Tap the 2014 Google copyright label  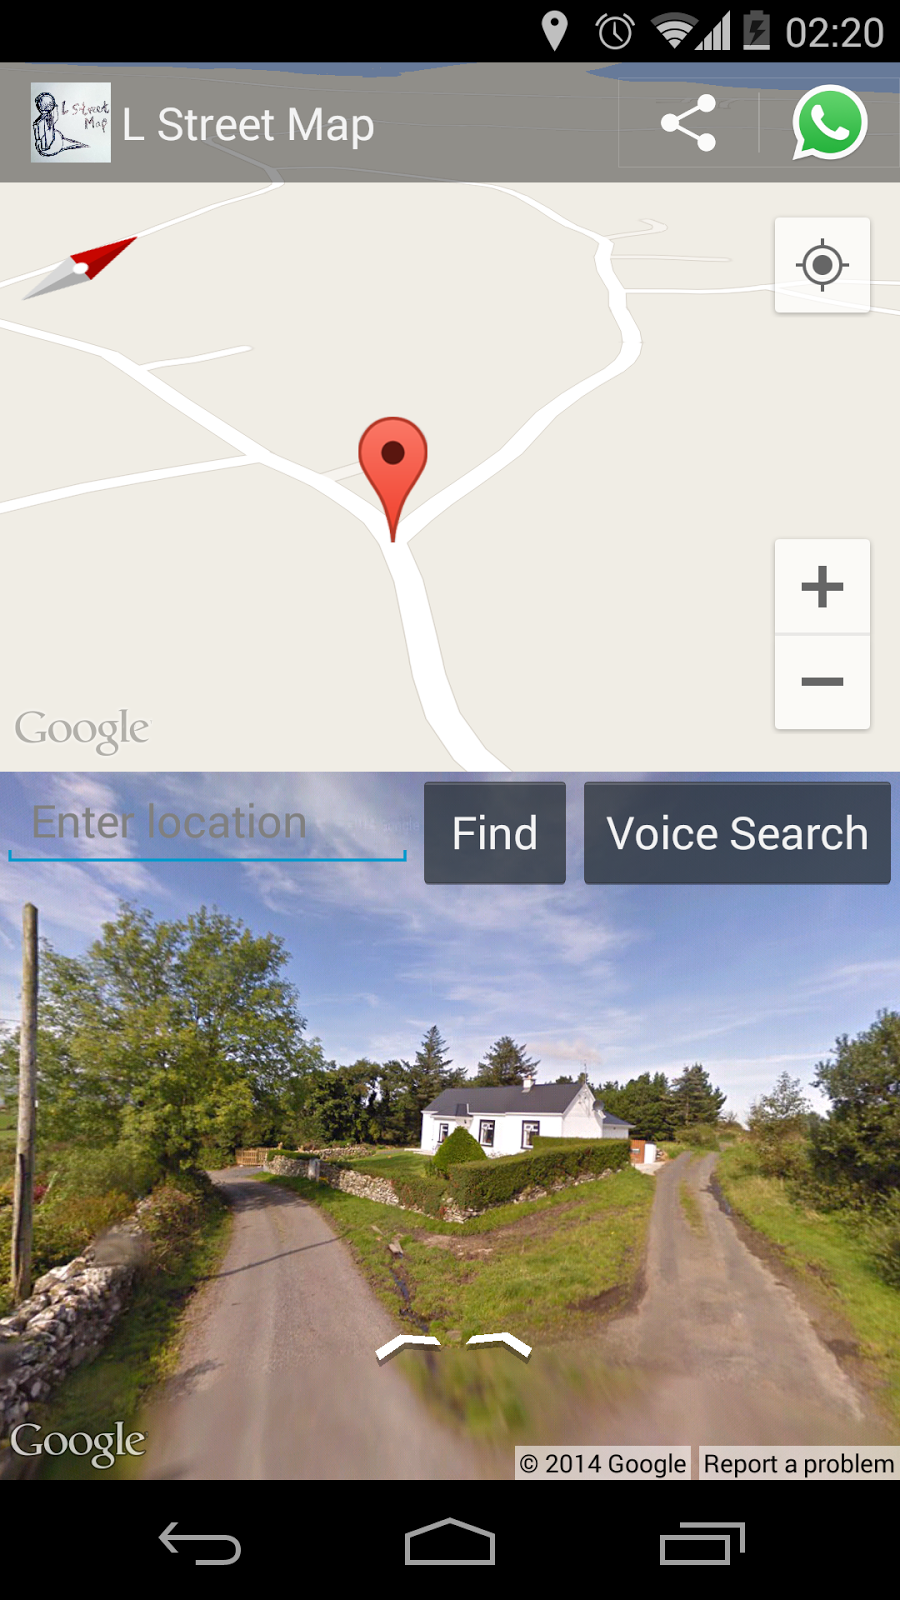pos(603,1463)
